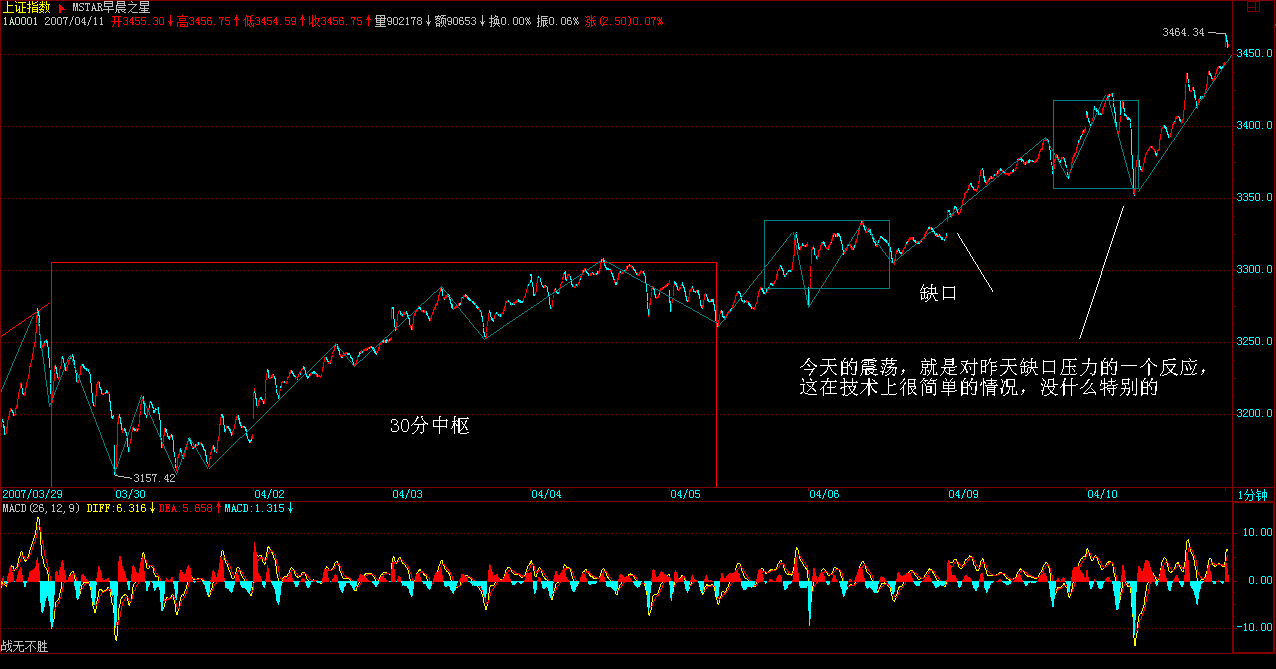This screenshot has height=669, width=1276.
Task: Click the red triangle next to 上证指数
Action: tap(61, 8)
